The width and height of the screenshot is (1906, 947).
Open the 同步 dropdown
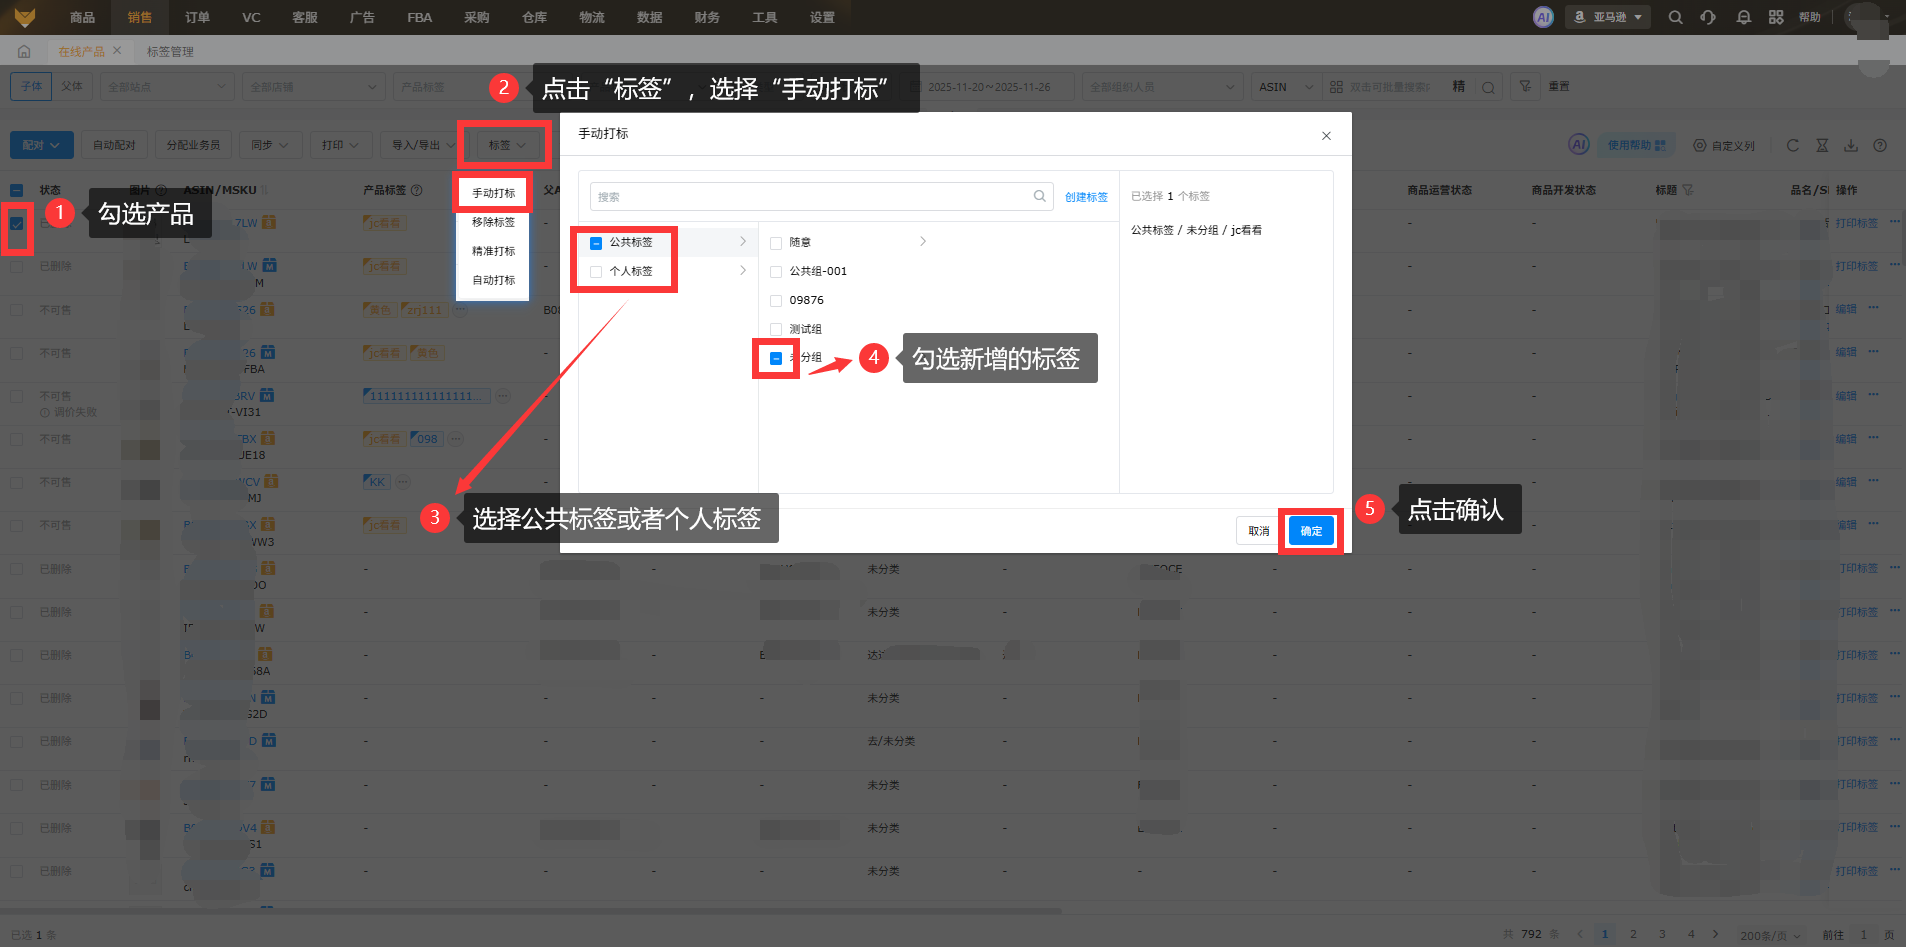pyautogui.click(x=270, y=145)
